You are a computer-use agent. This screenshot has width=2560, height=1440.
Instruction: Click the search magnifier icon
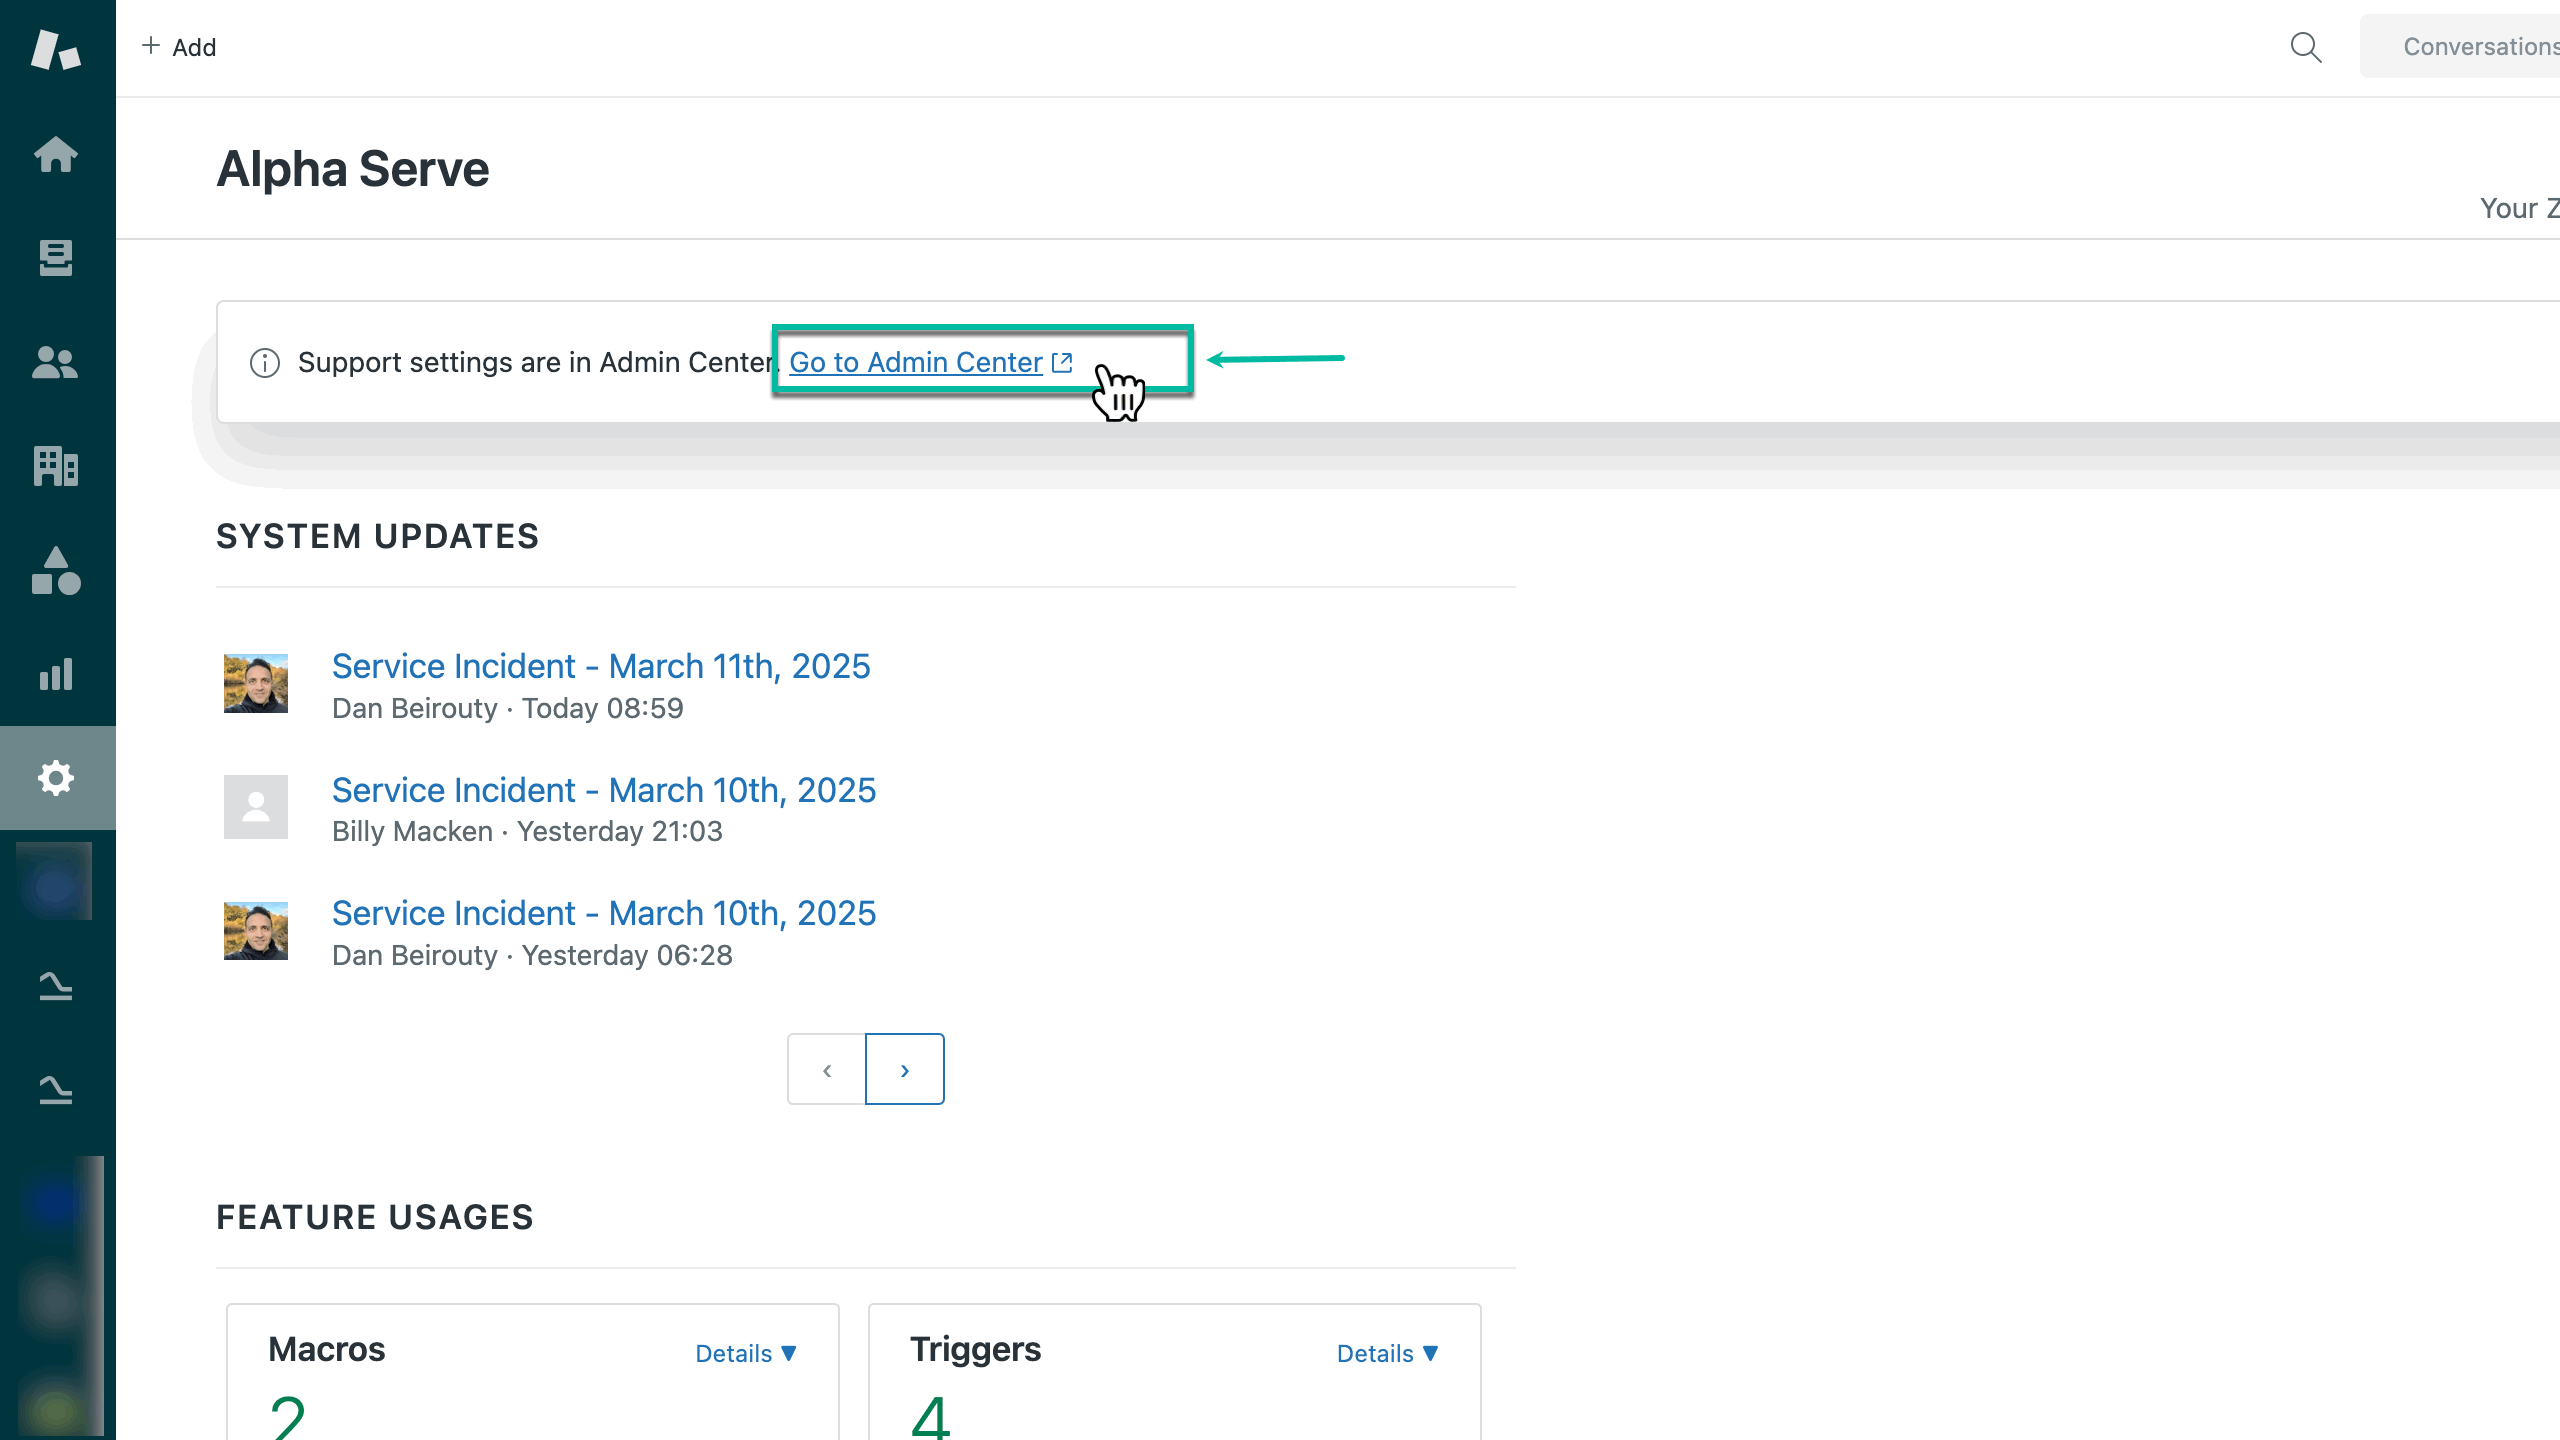click(x=2306, y=47)
